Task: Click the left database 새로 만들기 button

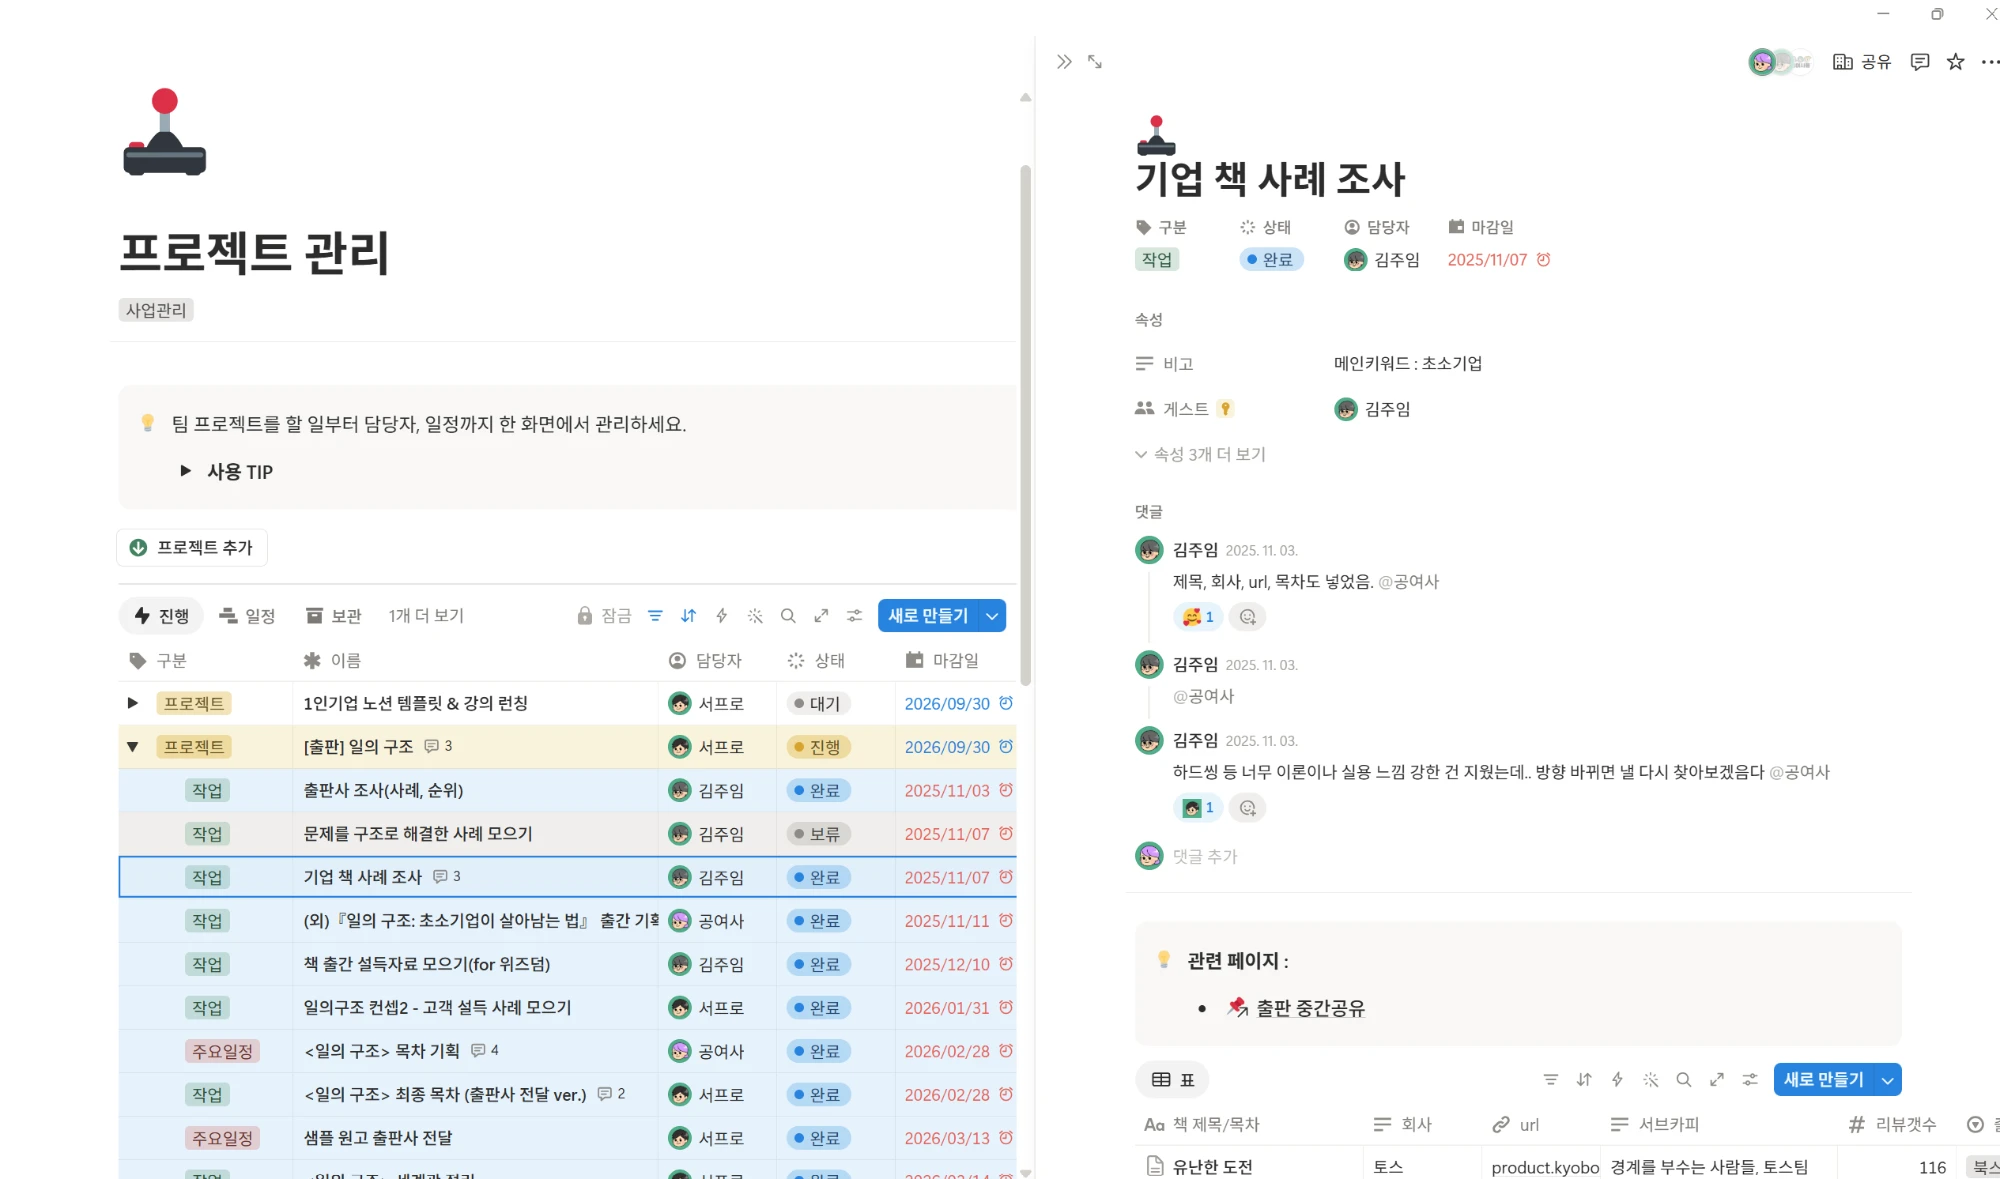Action: click(928, 616)
